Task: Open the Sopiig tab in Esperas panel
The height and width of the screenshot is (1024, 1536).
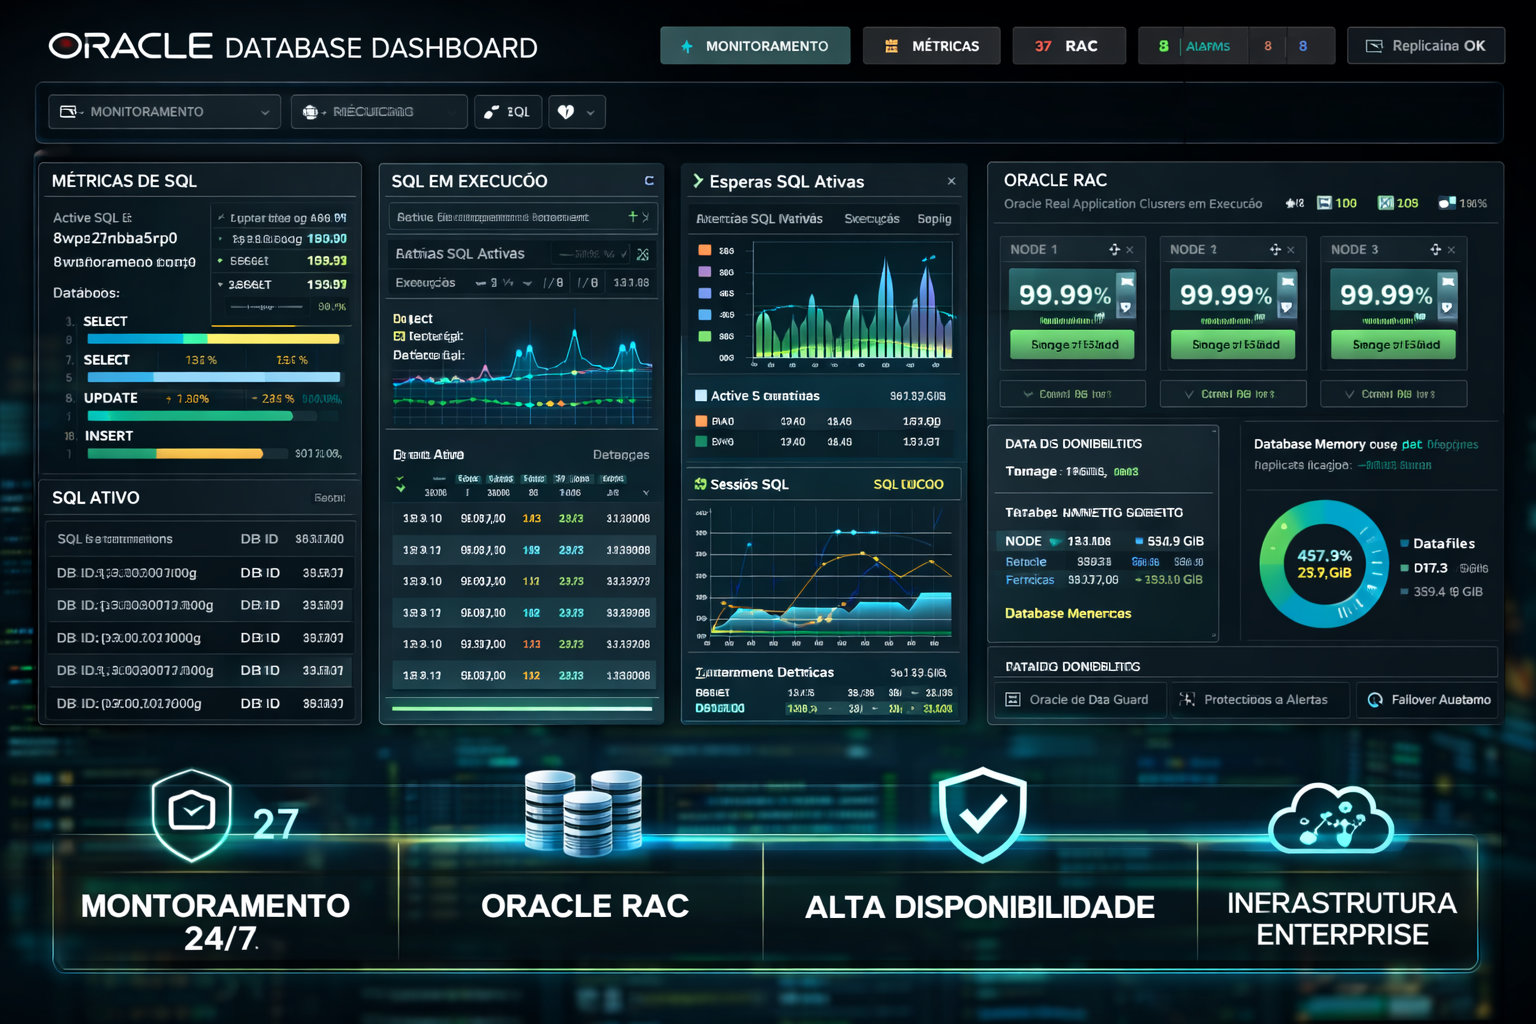Action: click(934, 218)
